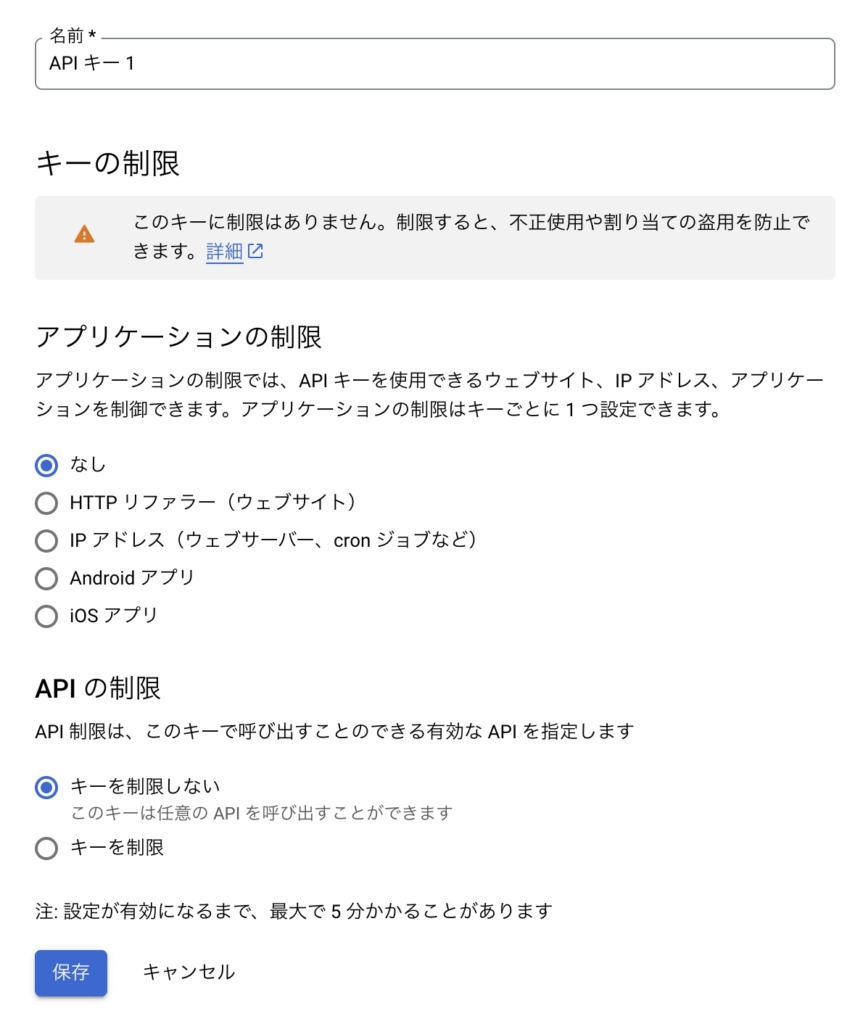
Task: Focus the 名前 input field
Action: click(435, 63)
